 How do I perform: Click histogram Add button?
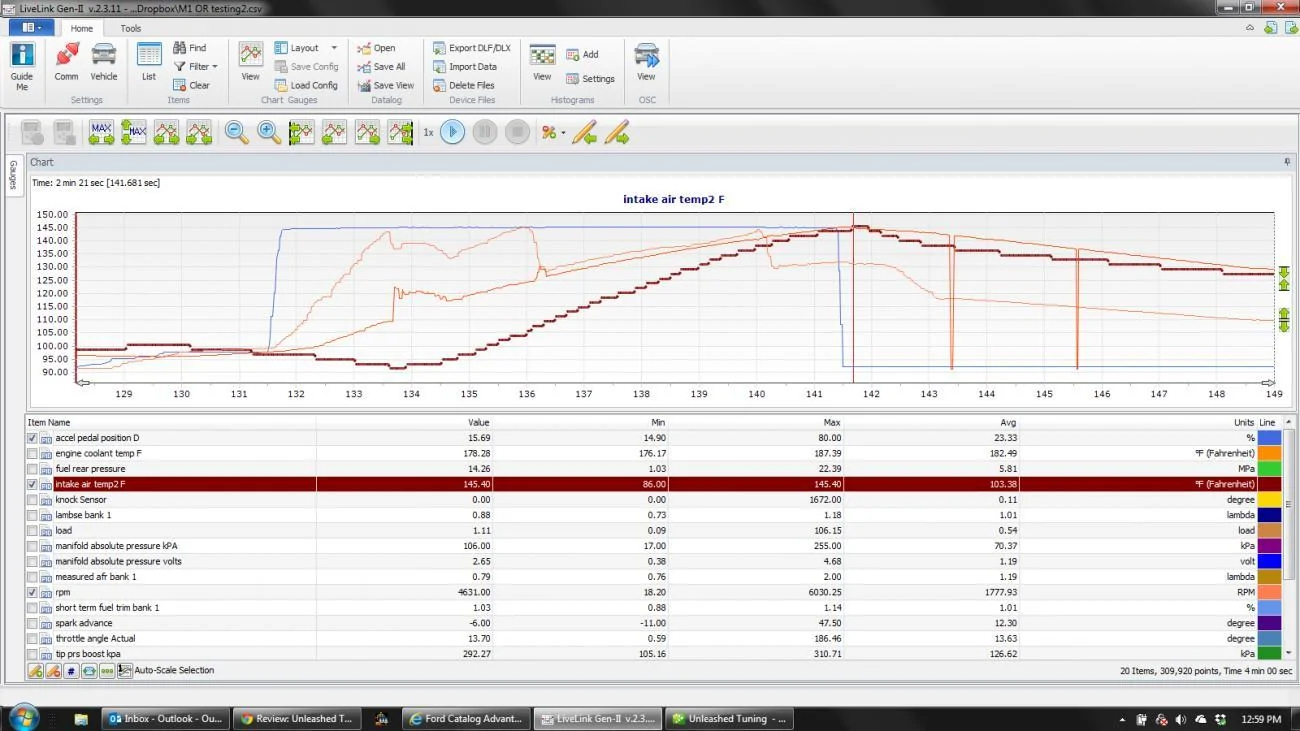point(582,55)
